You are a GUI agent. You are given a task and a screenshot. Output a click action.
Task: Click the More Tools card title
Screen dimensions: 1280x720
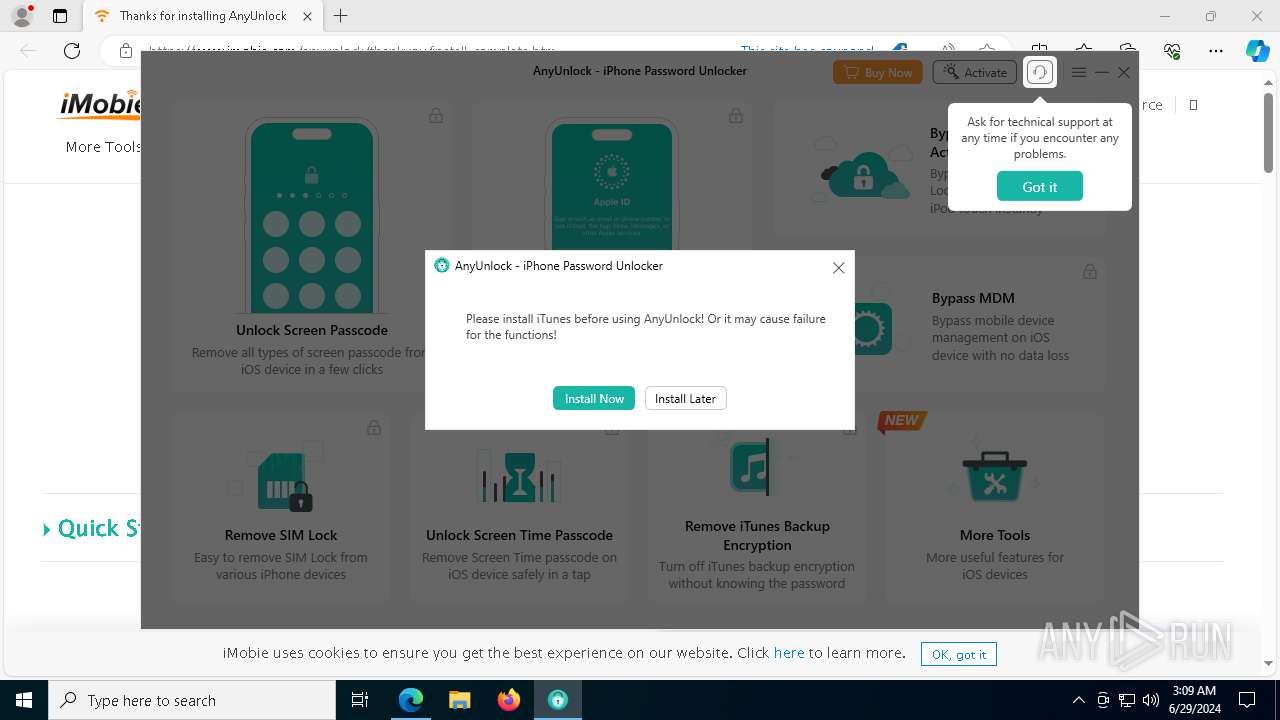[994, 535]
